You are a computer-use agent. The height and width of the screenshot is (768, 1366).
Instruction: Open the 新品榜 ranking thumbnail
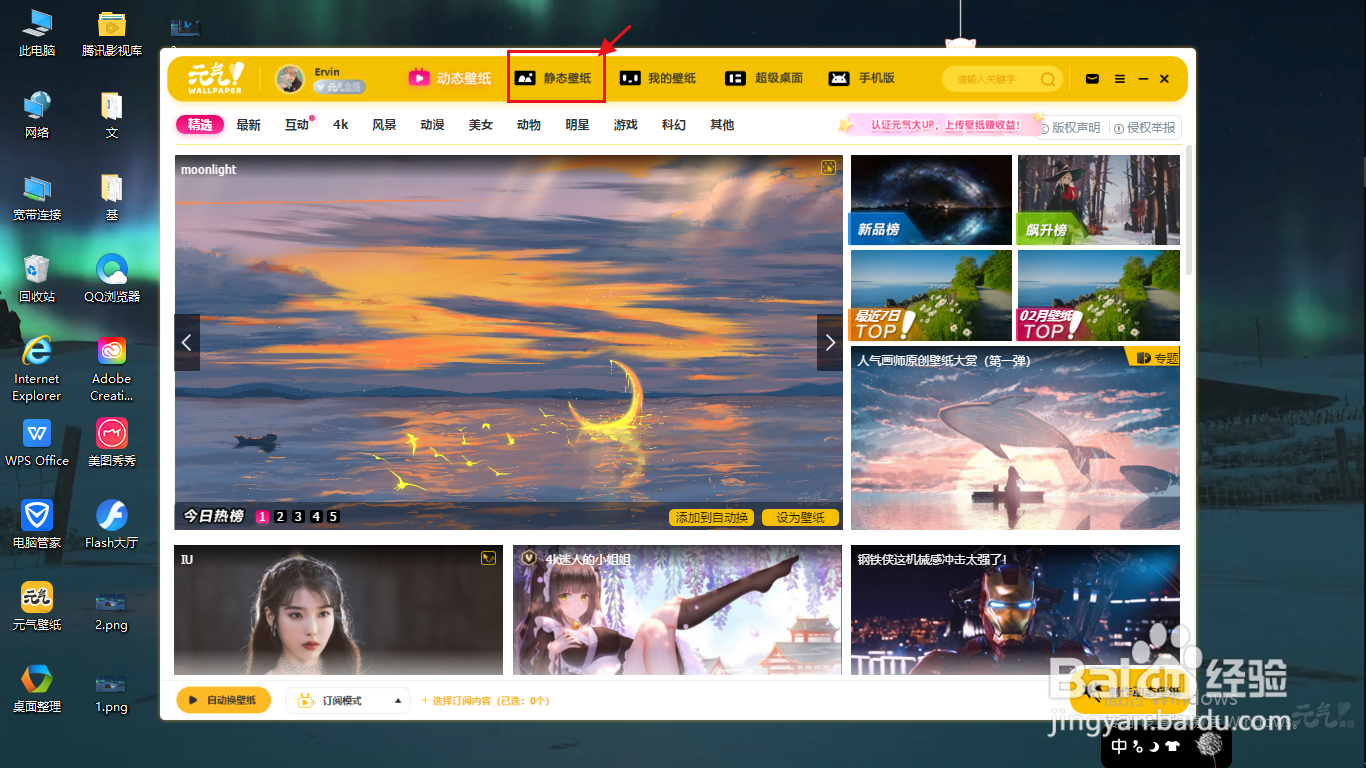click(x=931, y=199)
